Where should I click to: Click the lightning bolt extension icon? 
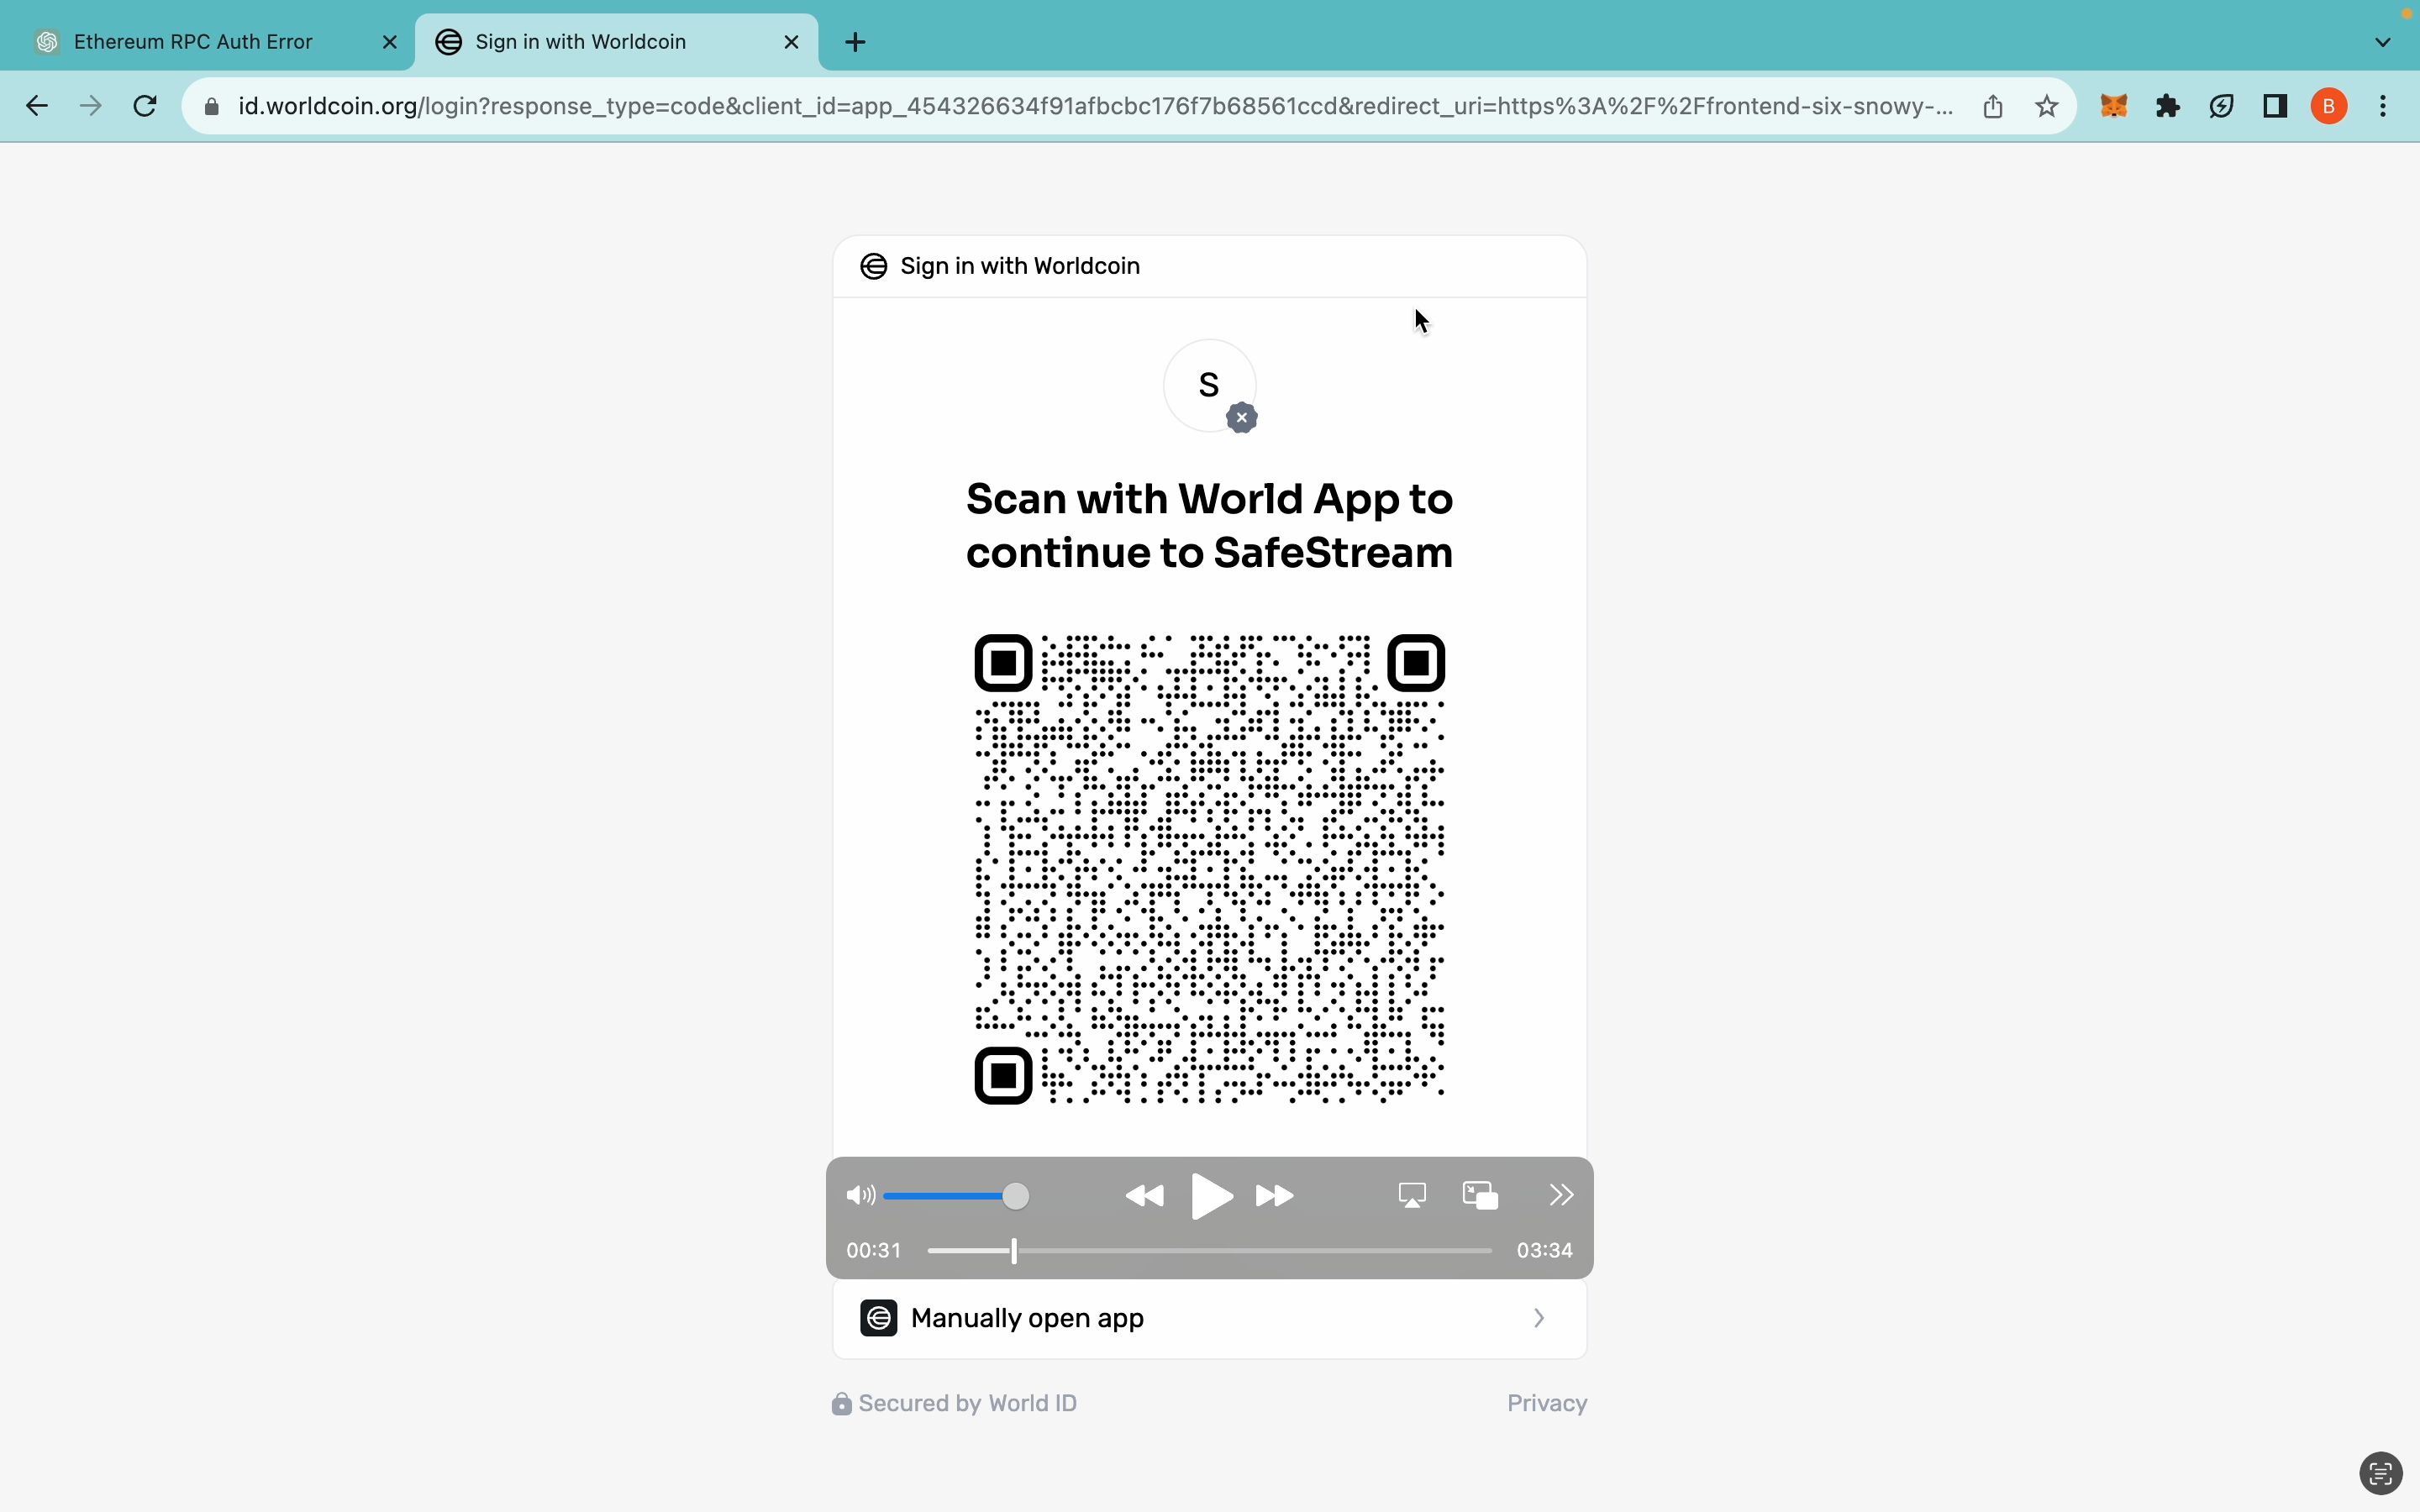[x=2221, y=106]
